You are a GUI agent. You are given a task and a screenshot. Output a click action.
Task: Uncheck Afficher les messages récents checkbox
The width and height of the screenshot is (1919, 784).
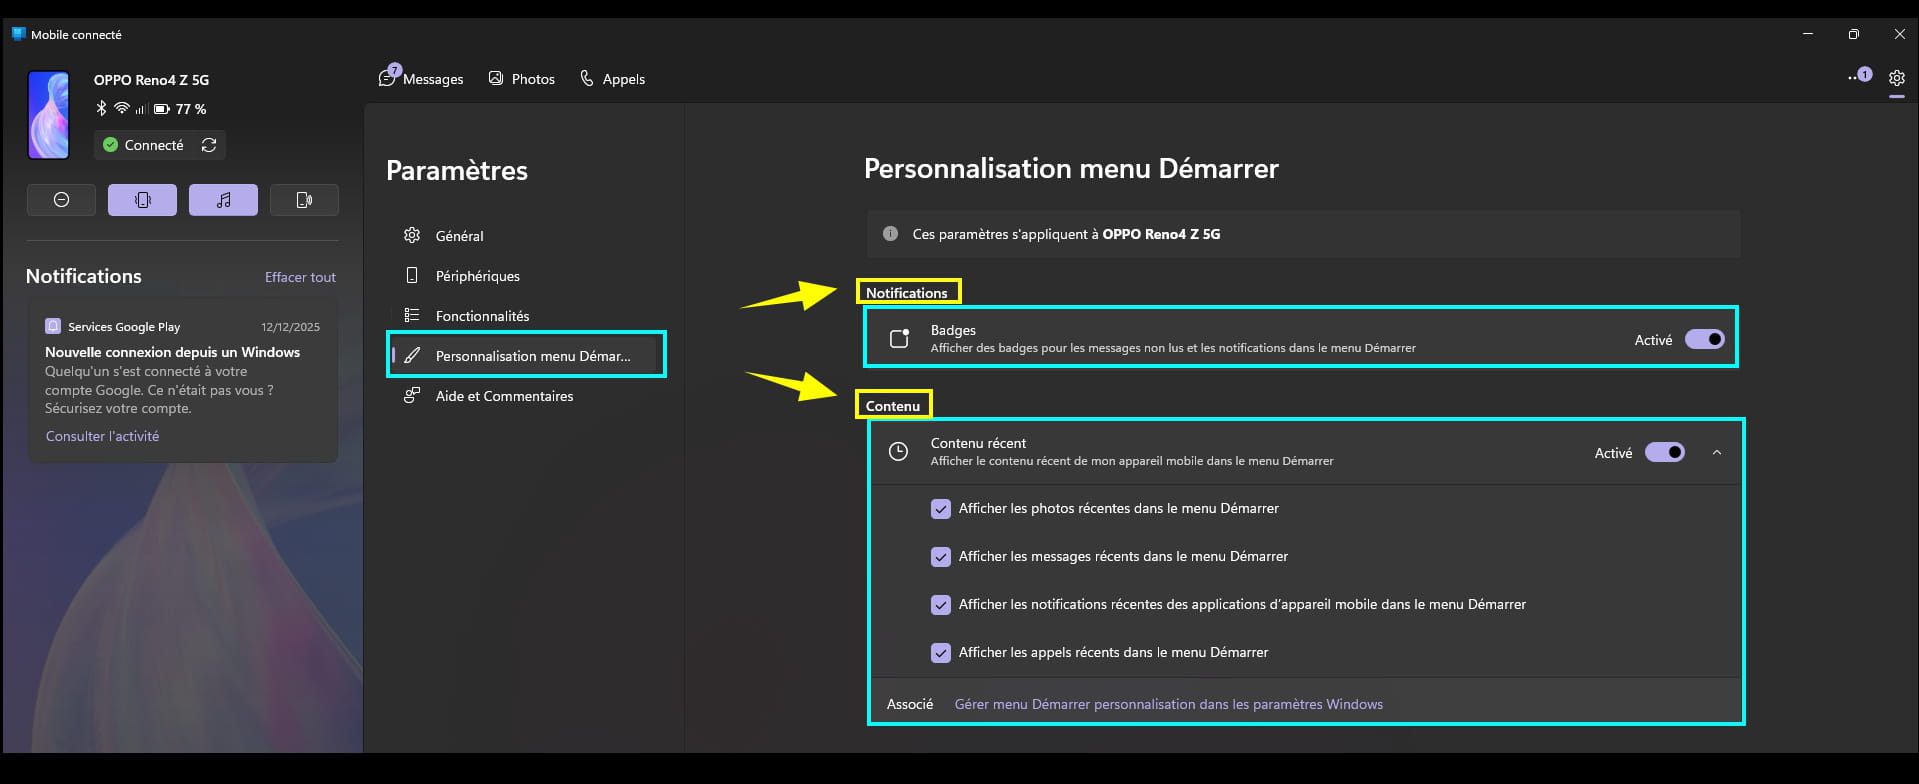coord(940,557)
